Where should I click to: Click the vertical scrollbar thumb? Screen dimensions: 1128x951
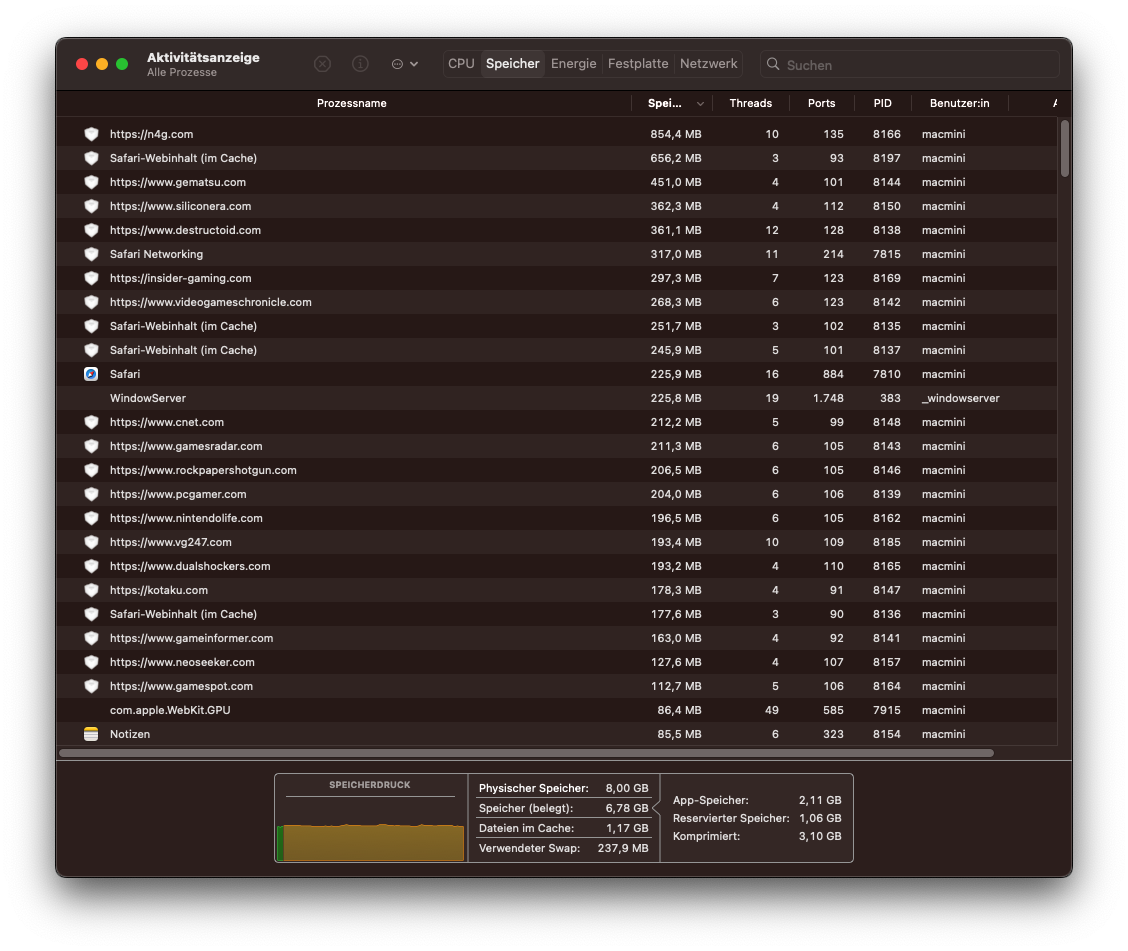(1065, 148)
